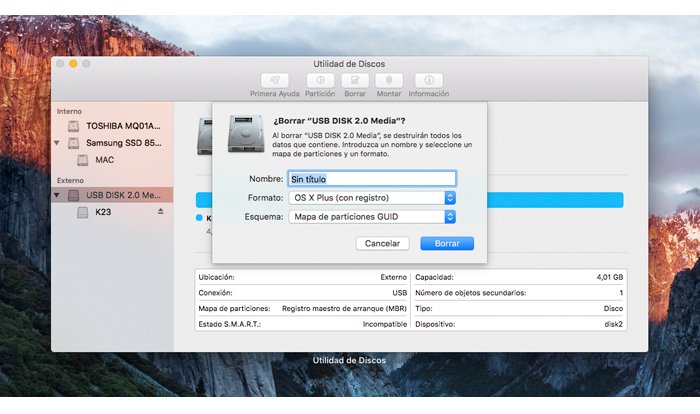Click the Número de objetos secundarios value
Viewport: 700px width, 414px height.
(x=621, y=293)
